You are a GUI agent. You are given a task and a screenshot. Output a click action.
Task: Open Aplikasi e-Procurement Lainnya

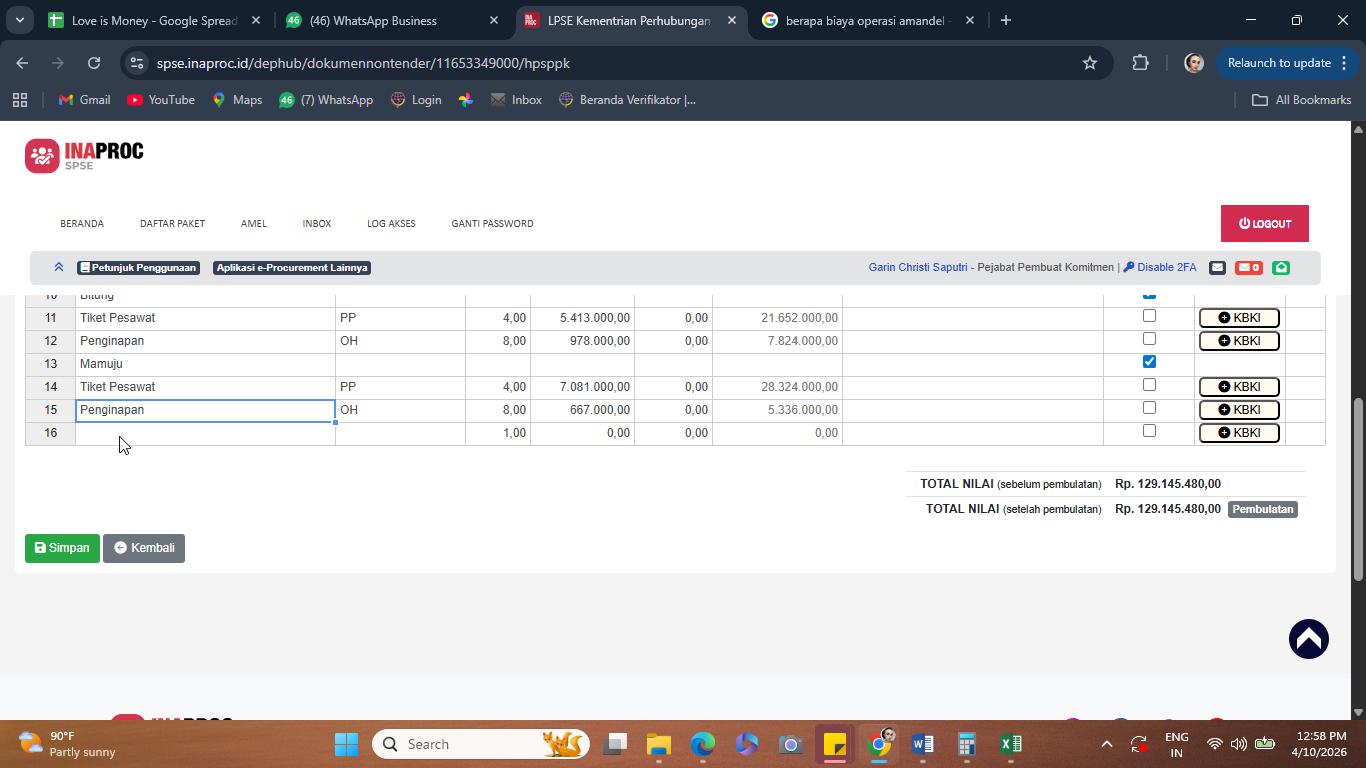292,268
